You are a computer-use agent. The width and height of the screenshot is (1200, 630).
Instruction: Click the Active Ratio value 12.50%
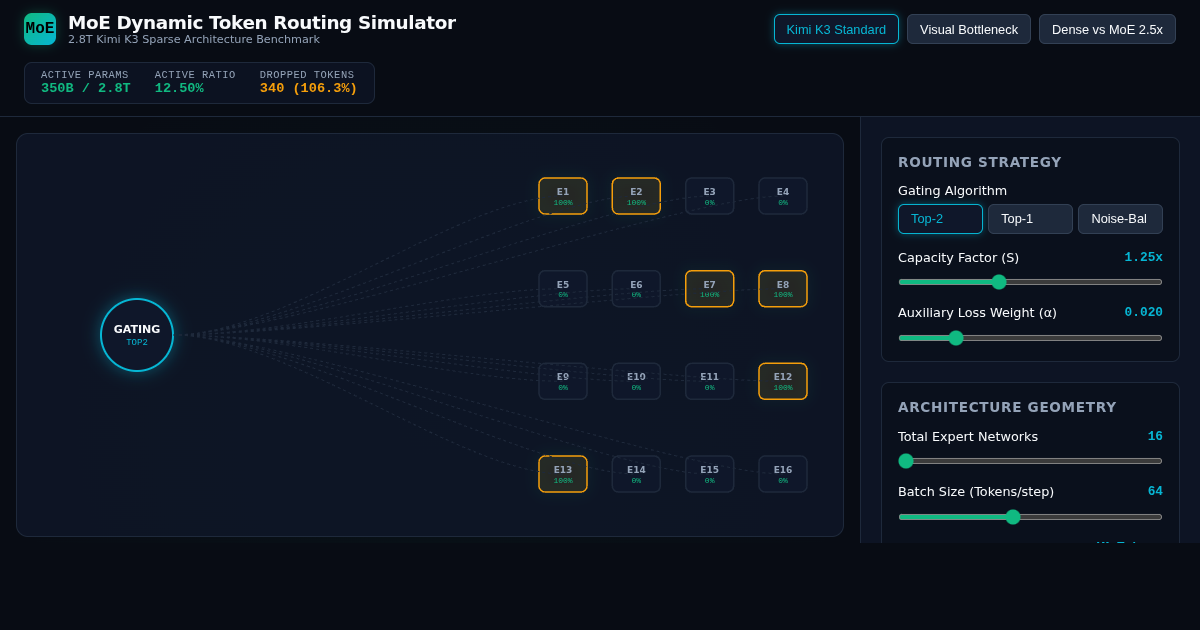click(179, 88)
